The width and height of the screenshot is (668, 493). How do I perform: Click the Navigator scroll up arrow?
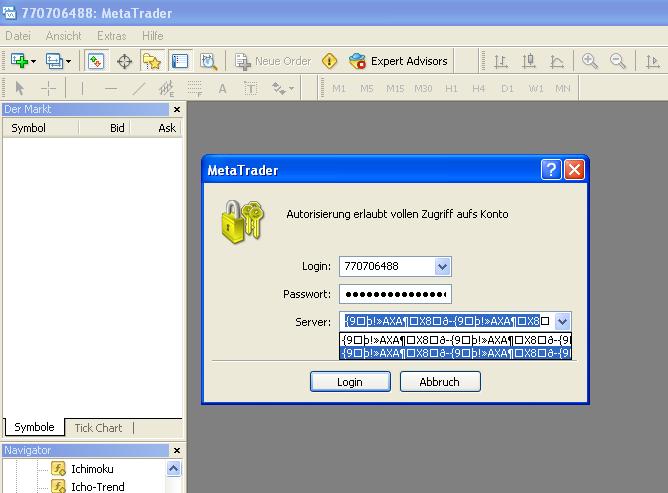173,469
